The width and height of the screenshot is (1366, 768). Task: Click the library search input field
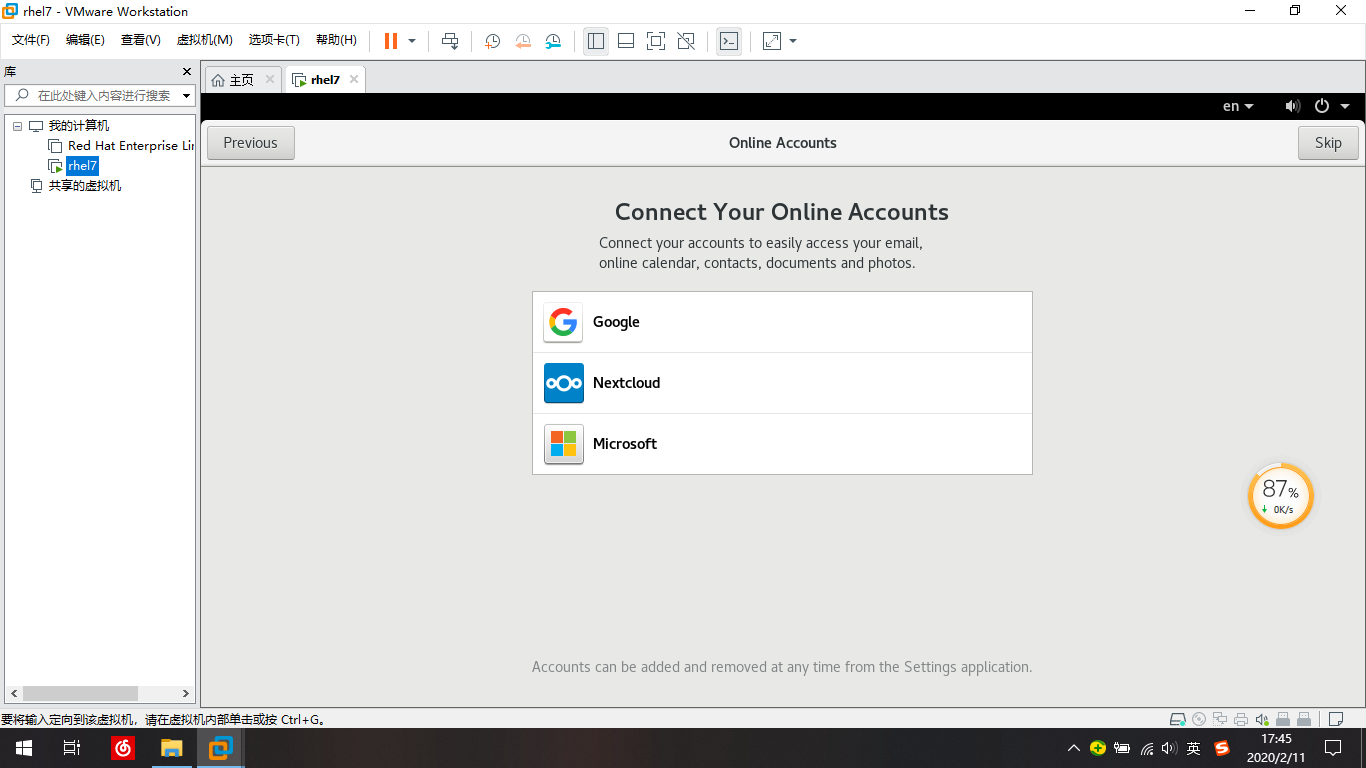click(98, 96)
